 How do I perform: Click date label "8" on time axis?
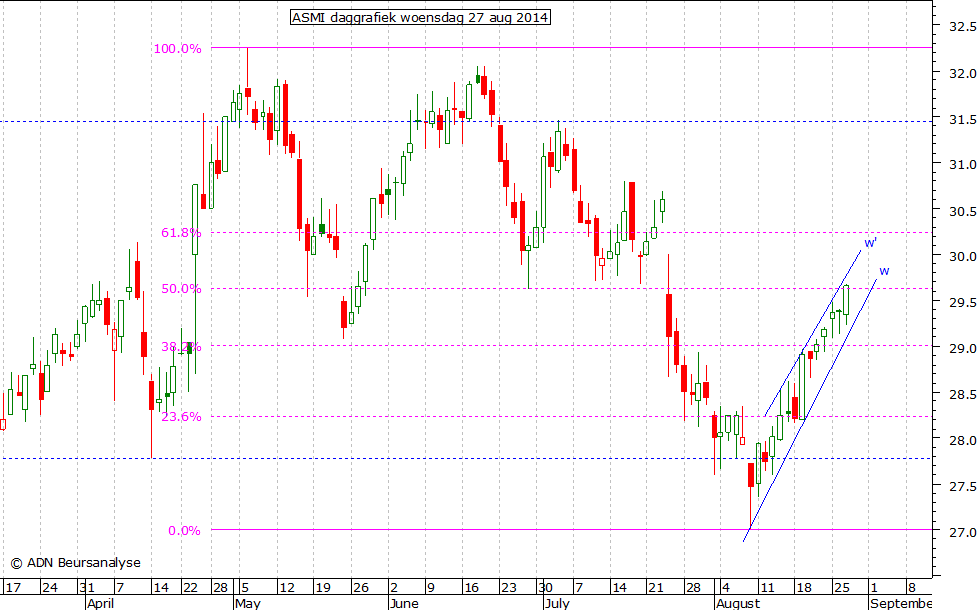[x=911, y=588]
